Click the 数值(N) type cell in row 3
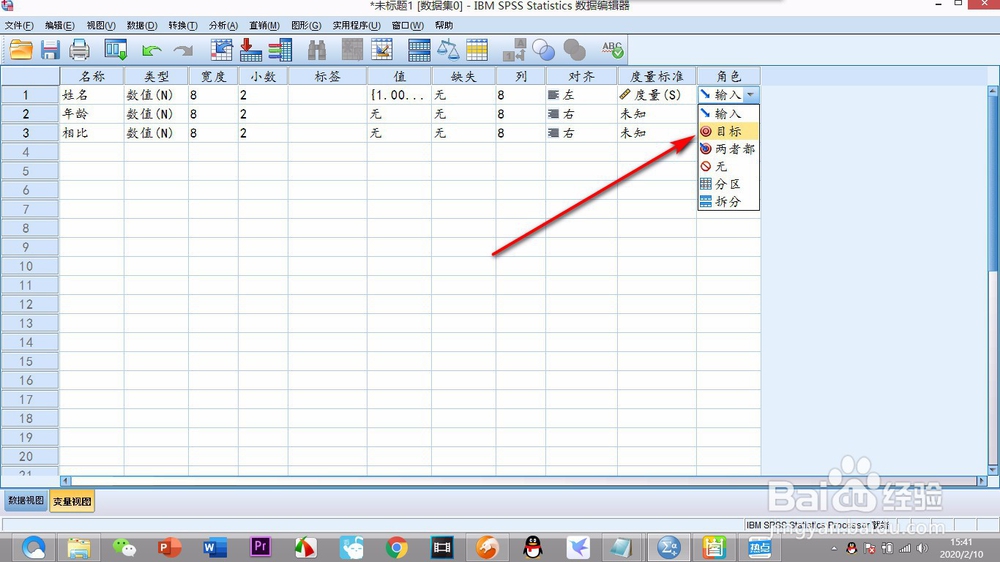This screenshot has height=562, width=1000. click(x=156, y=133)
